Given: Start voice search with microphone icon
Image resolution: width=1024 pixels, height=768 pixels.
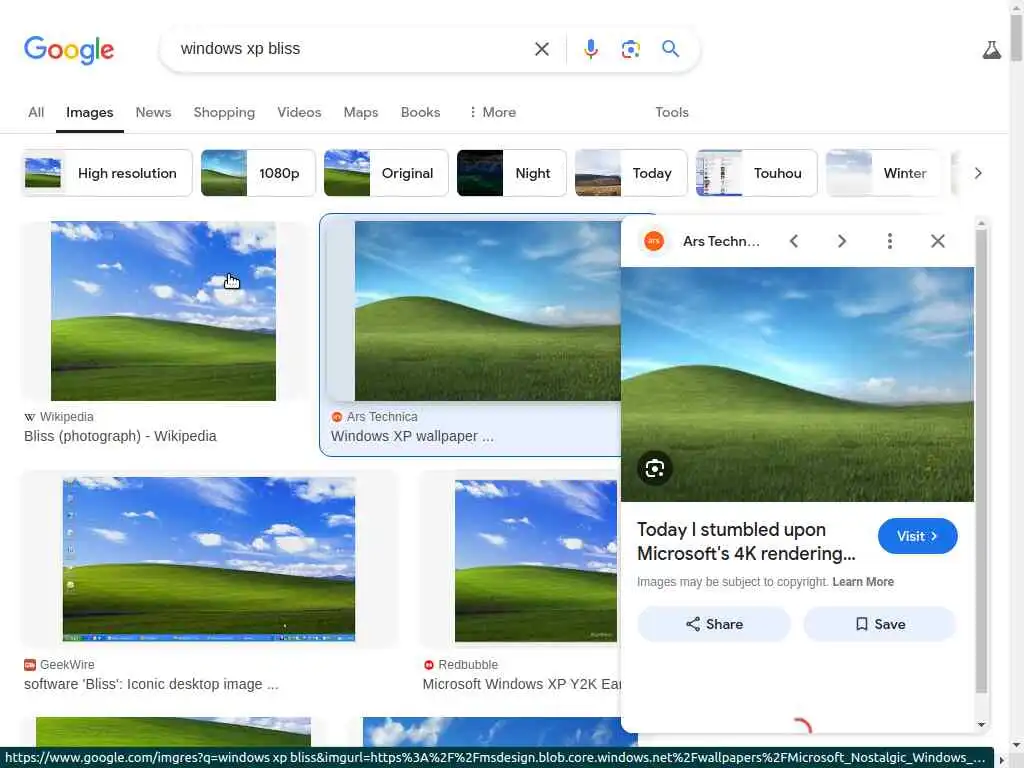Looking at the screenshot, I should [590, 49].
